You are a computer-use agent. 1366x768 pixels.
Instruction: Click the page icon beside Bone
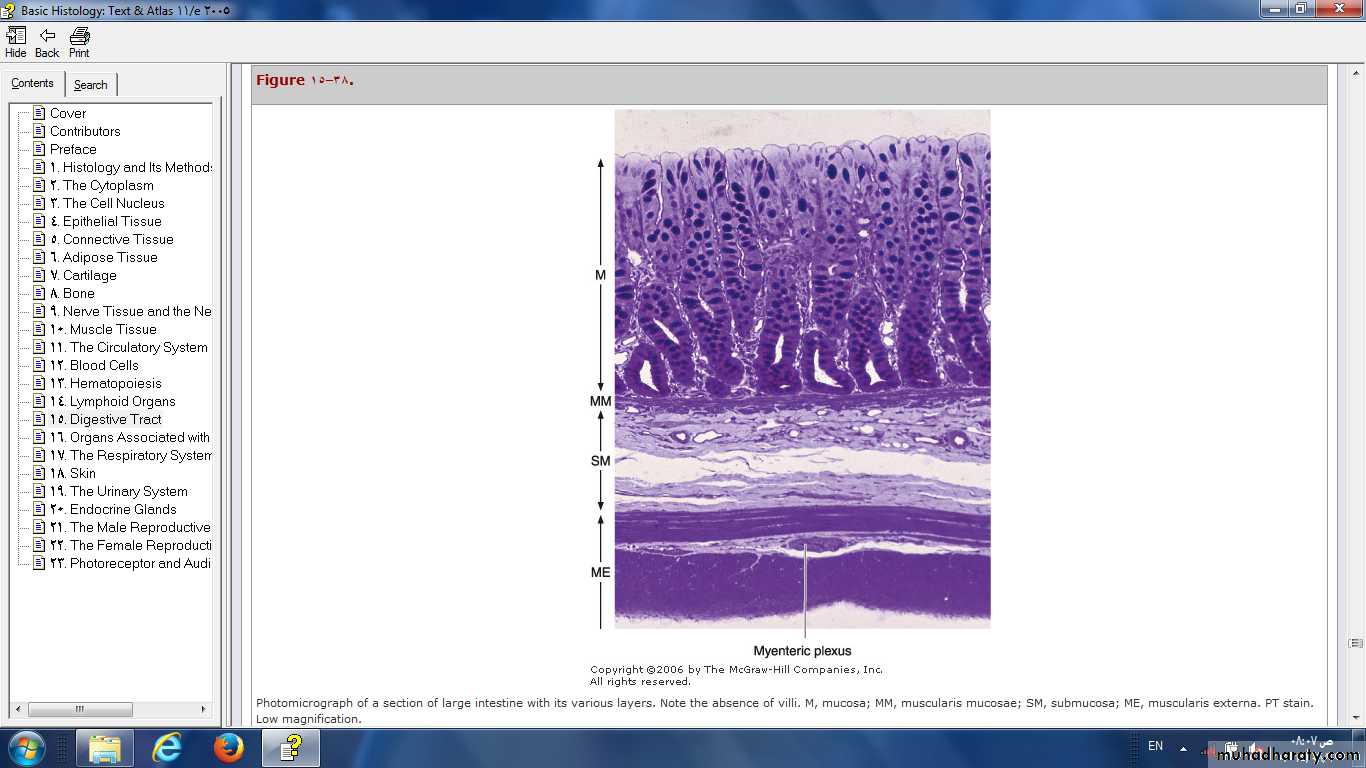click(x=40, y=293)
